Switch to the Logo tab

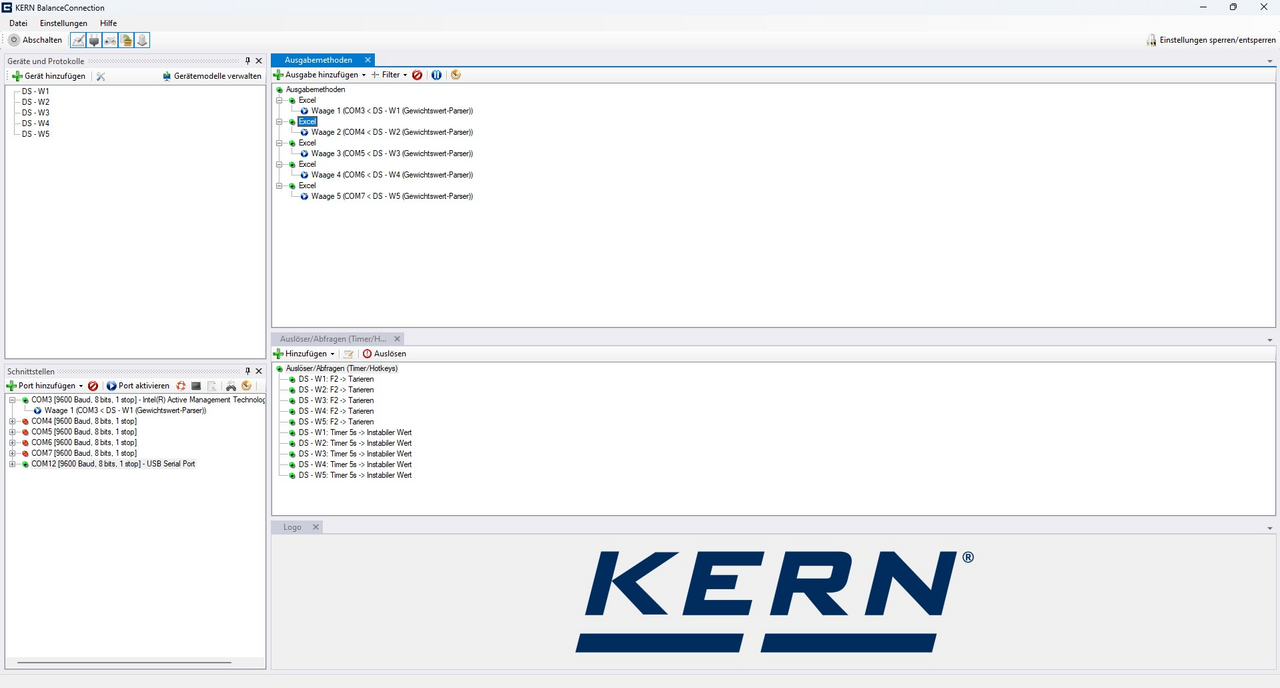(292, 527)
